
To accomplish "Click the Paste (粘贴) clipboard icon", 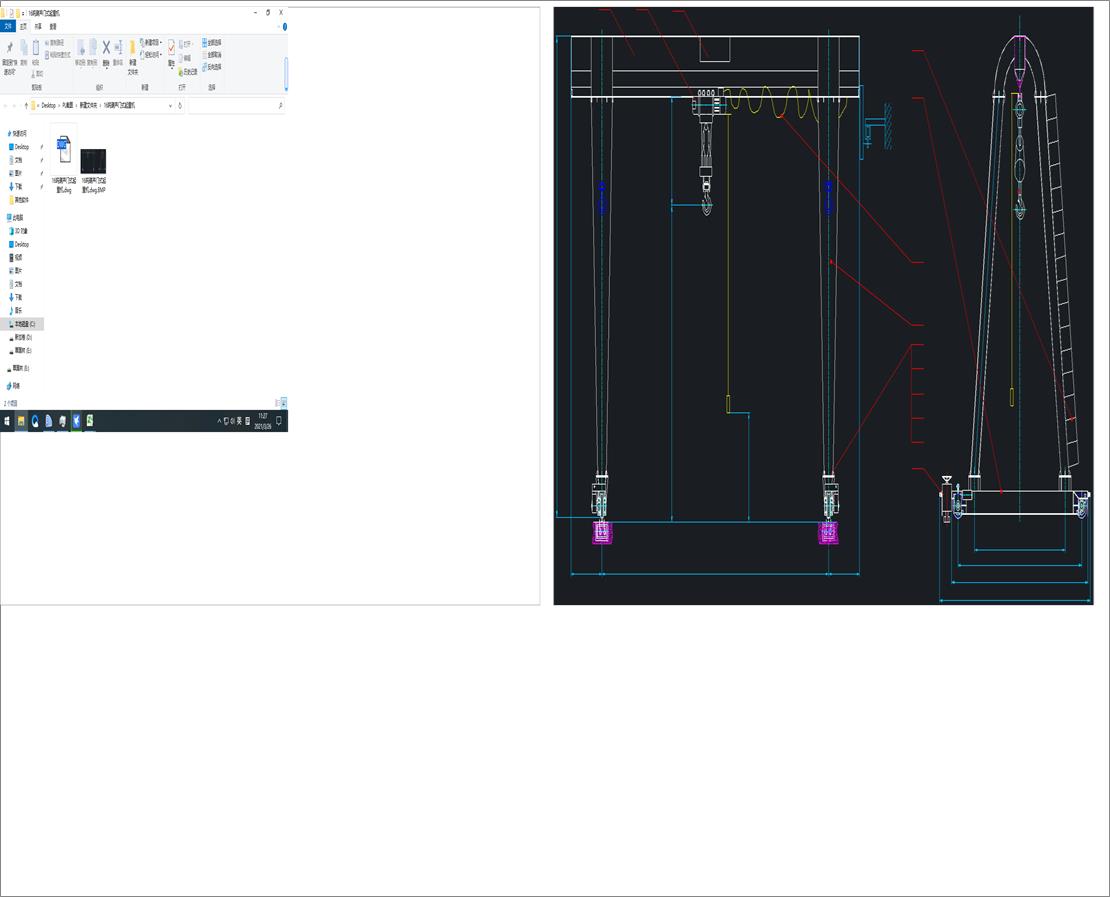I will tap(36, 47).
